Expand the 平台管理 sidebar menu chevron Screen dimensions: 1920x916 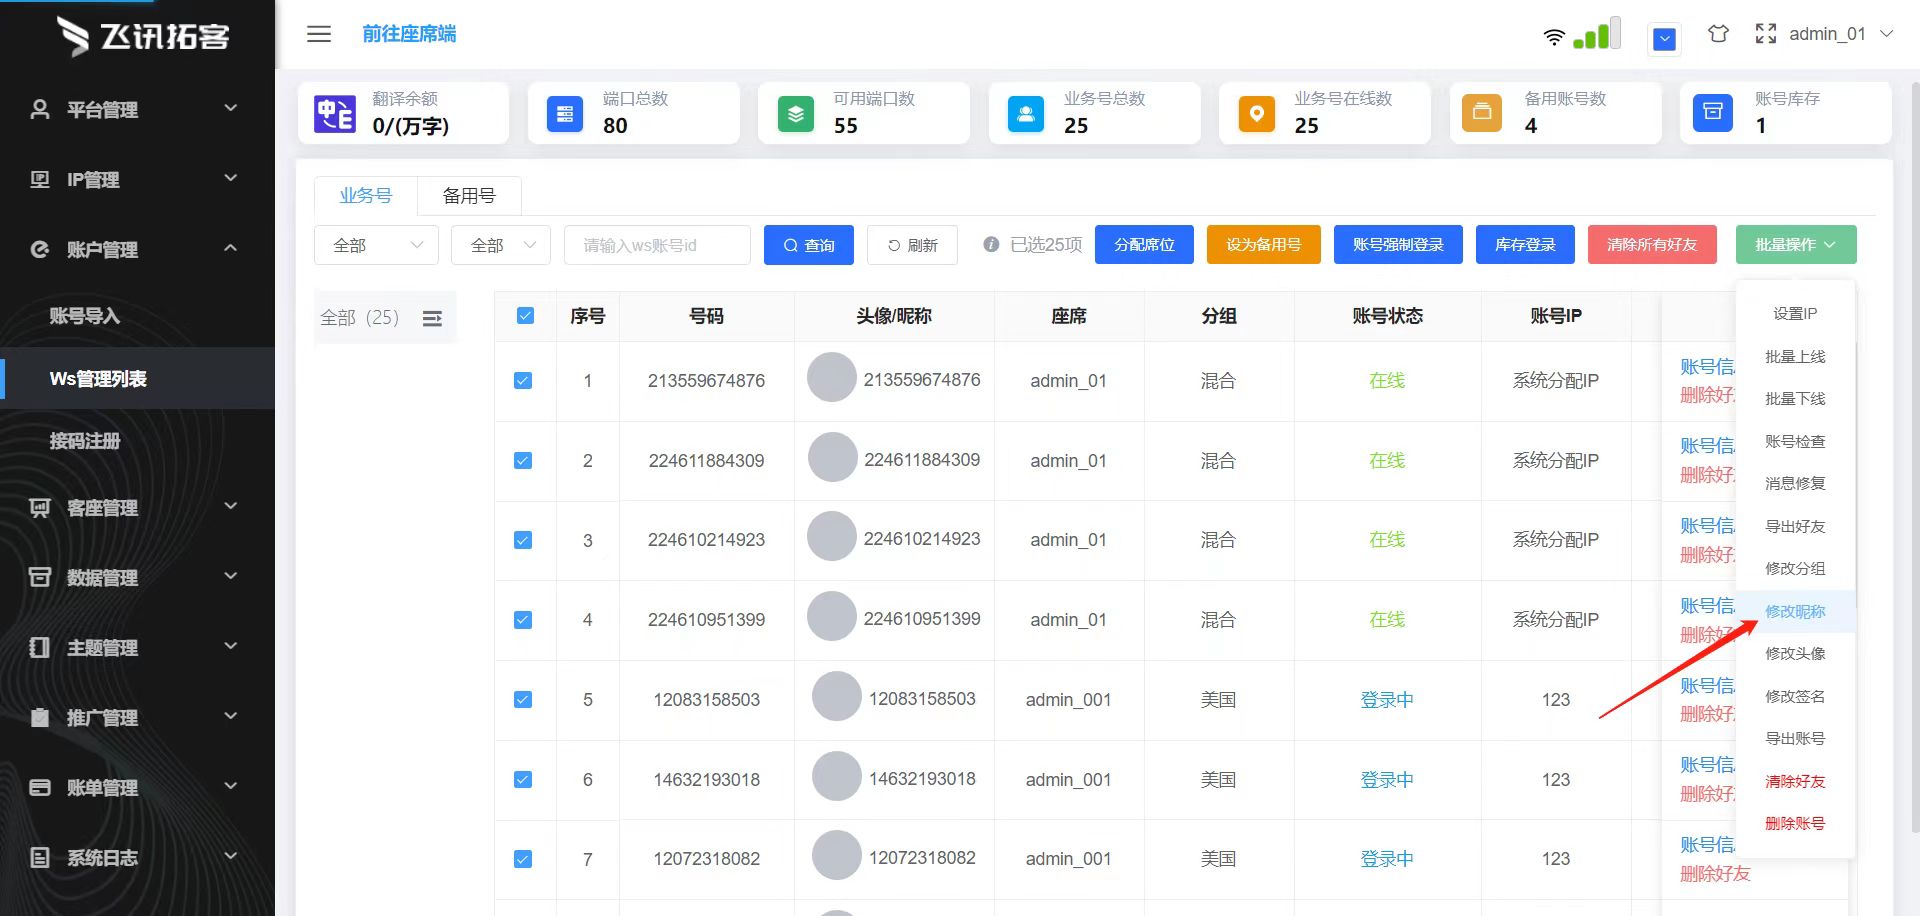(x=231, y=108)
